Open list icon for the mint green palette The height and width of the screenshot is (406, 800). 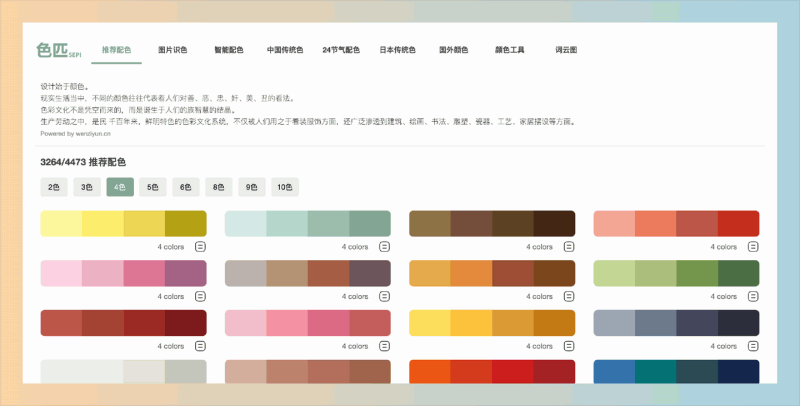385,247
